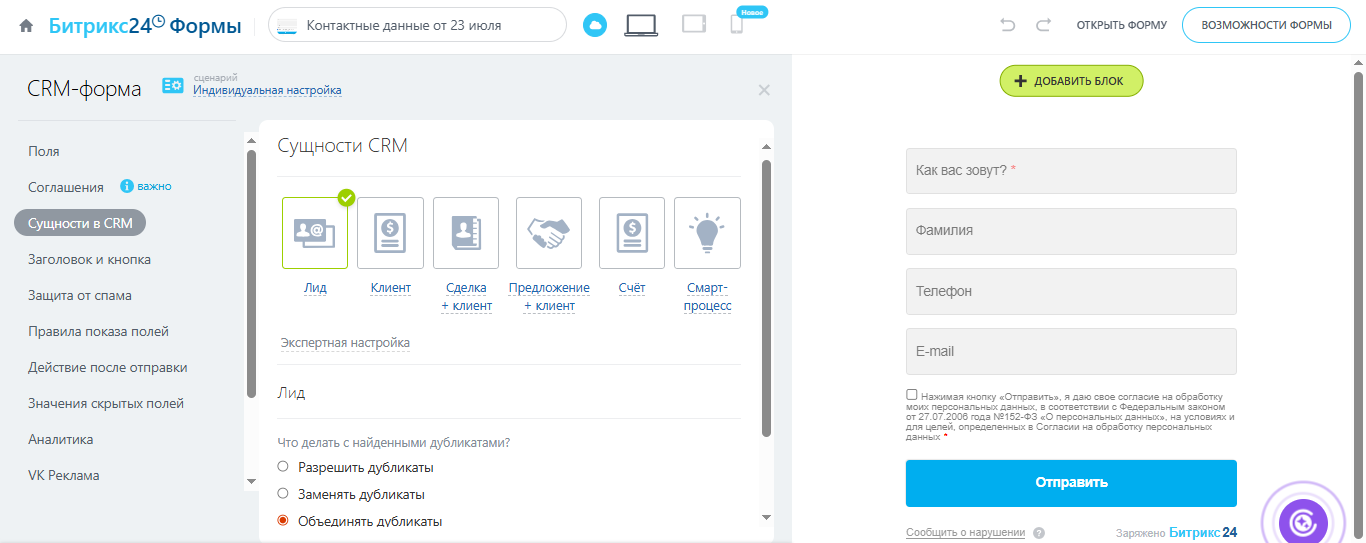The width and height of the screenshot is (1366, 543).
Task: Open the Аналитика section
Action: click(x=61, y=439)
